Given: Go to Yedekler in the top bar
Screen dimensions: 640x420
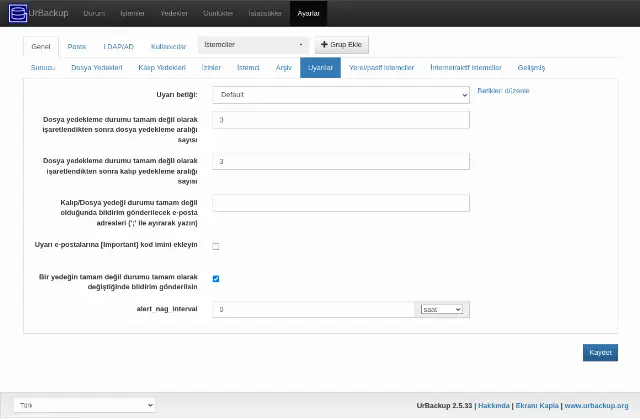Looking at the screenshot, I should pyautogui.click(x=174, y=13).
